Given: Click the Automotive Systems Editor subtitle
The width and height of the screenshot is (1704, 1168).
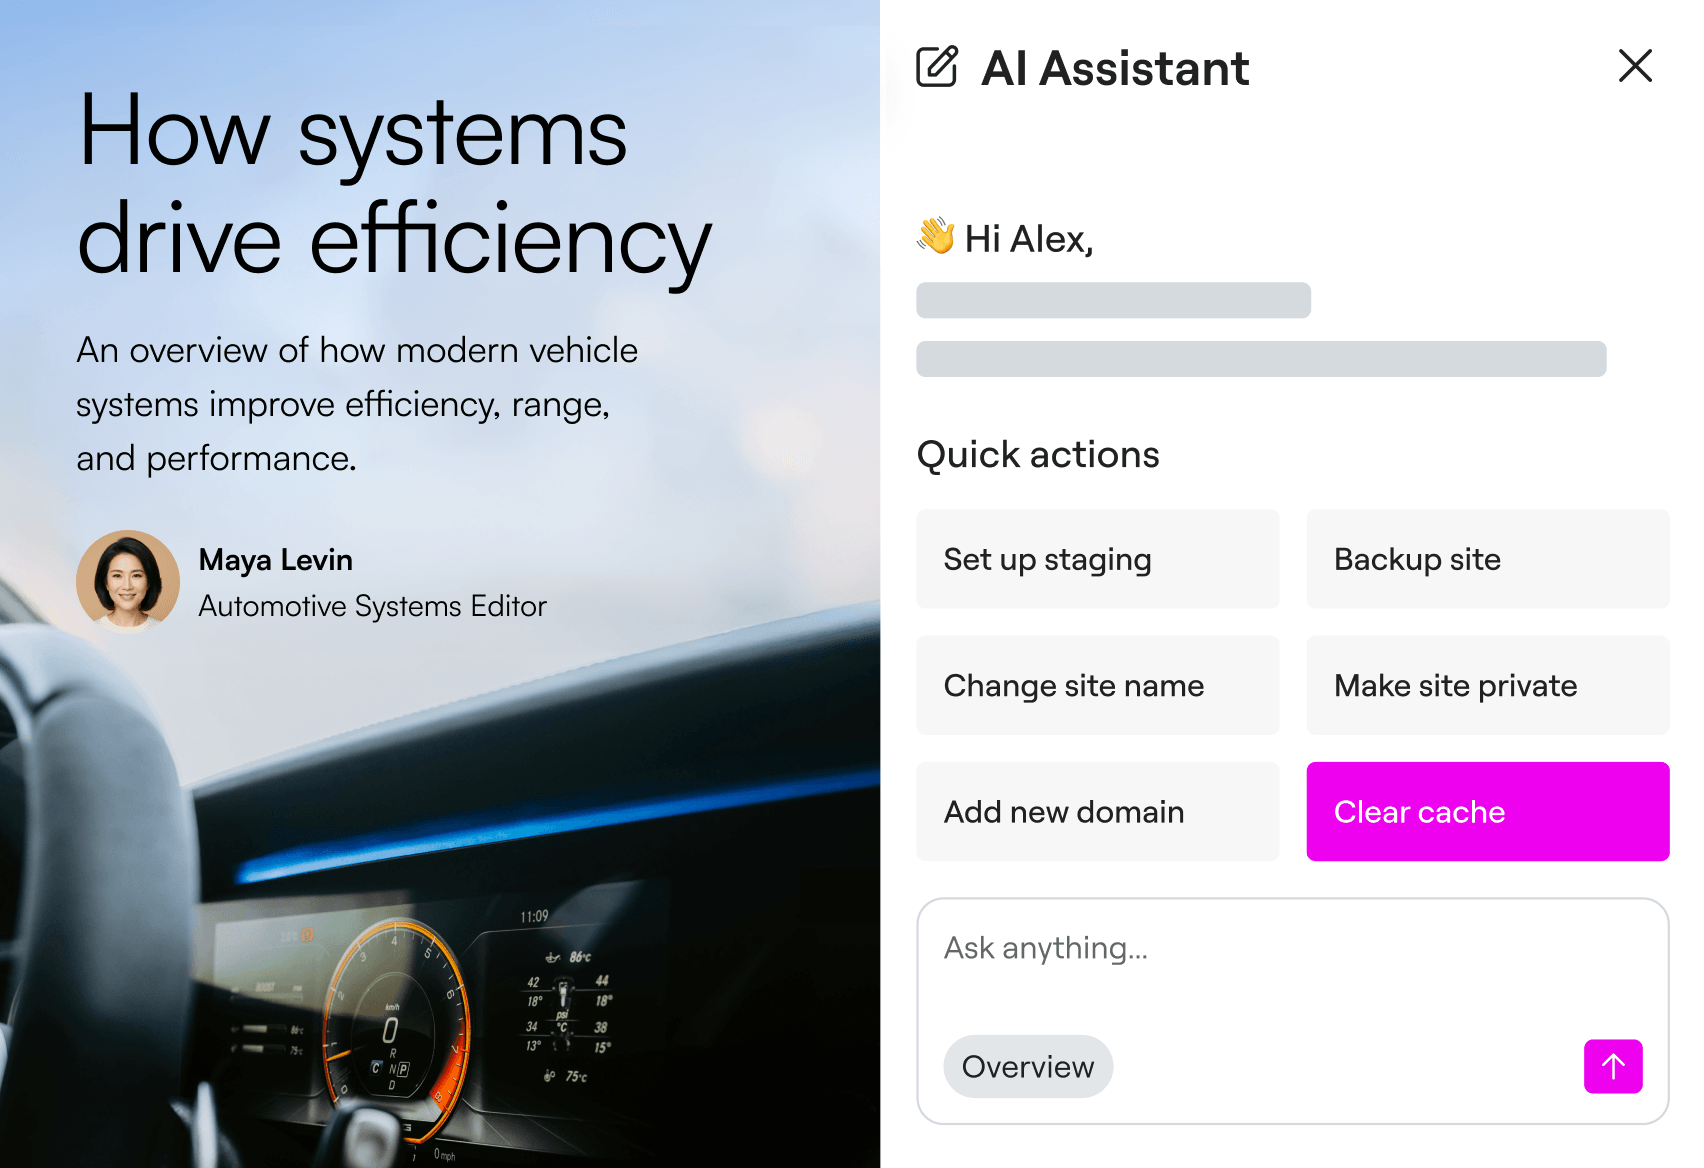Looking at the screenshot, I should (x=372, y=606).
